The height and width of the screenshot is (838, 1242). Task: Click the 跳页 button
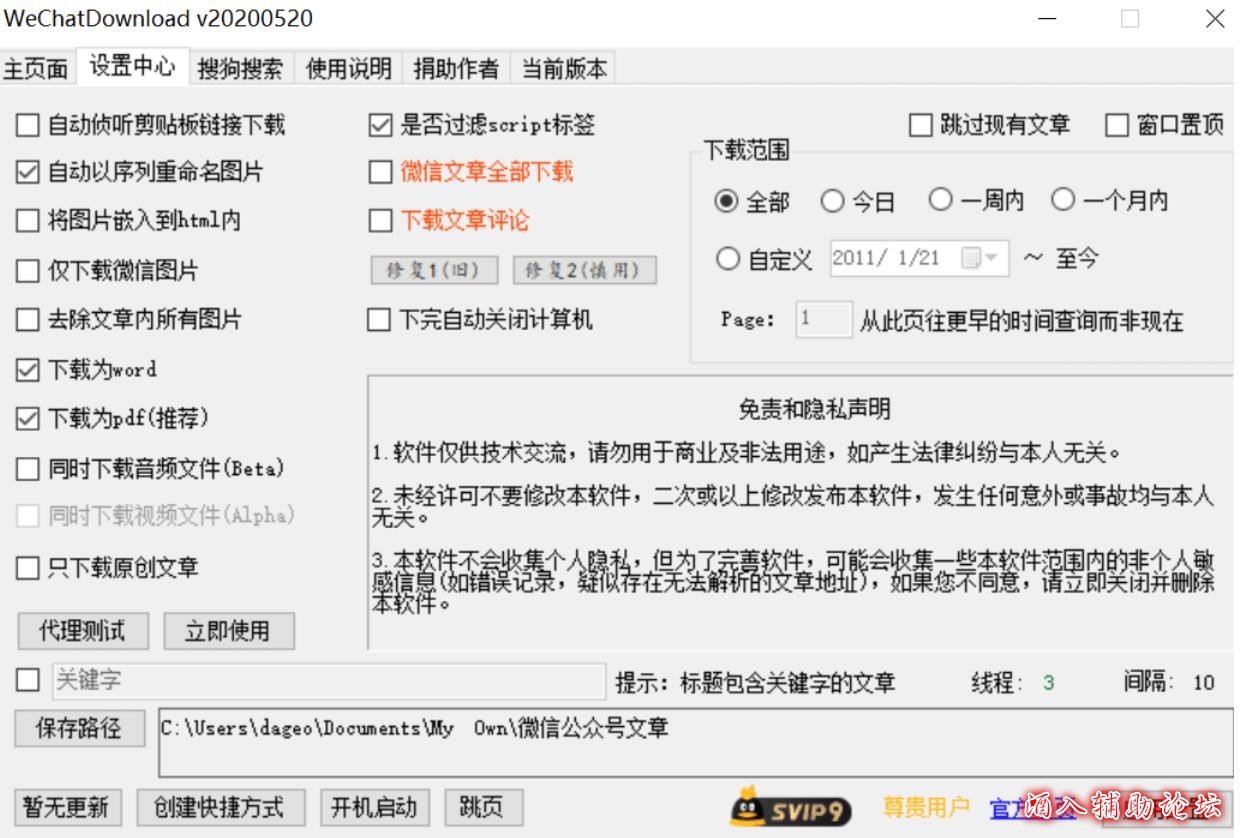coord(483,807)
